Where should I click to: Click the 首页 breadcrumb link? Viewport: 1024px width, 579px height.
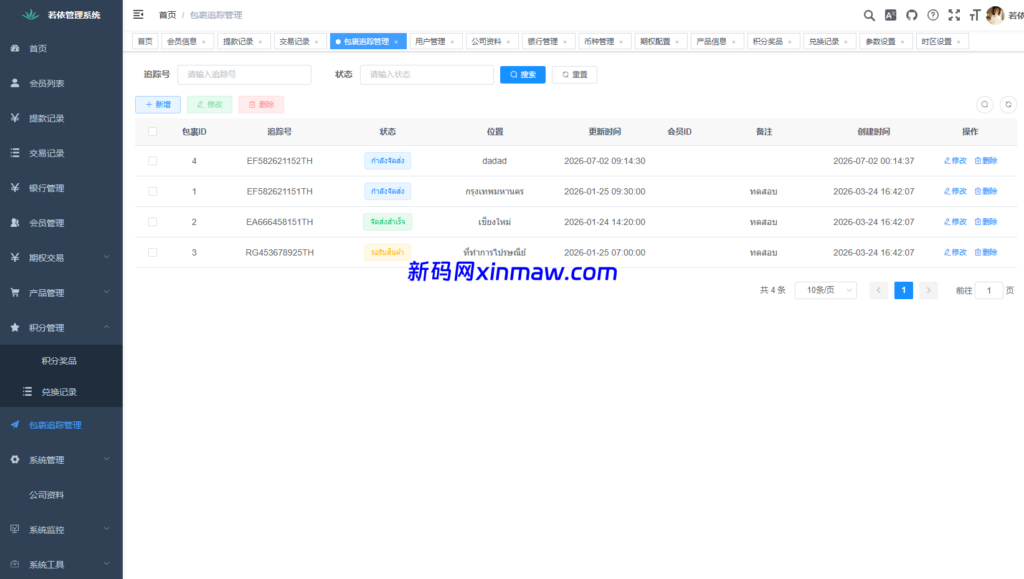(x=167, y=15)
